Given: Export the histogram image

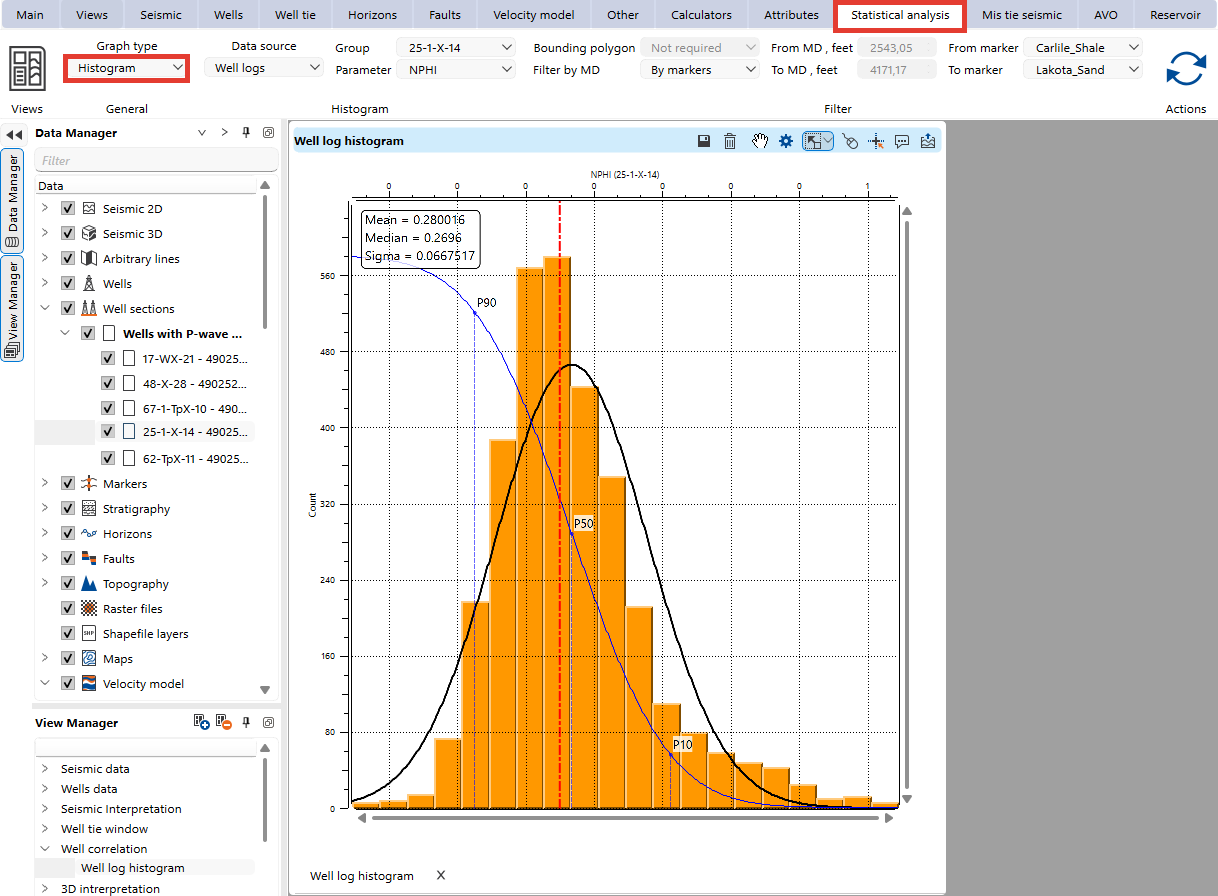Looking at the screenshot, I should point(927,140).
